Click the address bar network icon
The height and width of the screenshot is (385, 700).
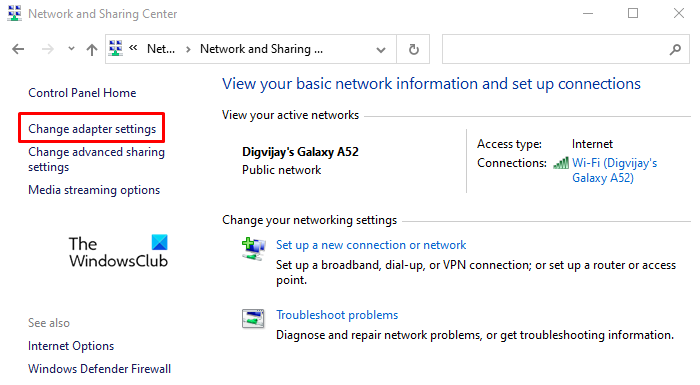coord(116,49)
